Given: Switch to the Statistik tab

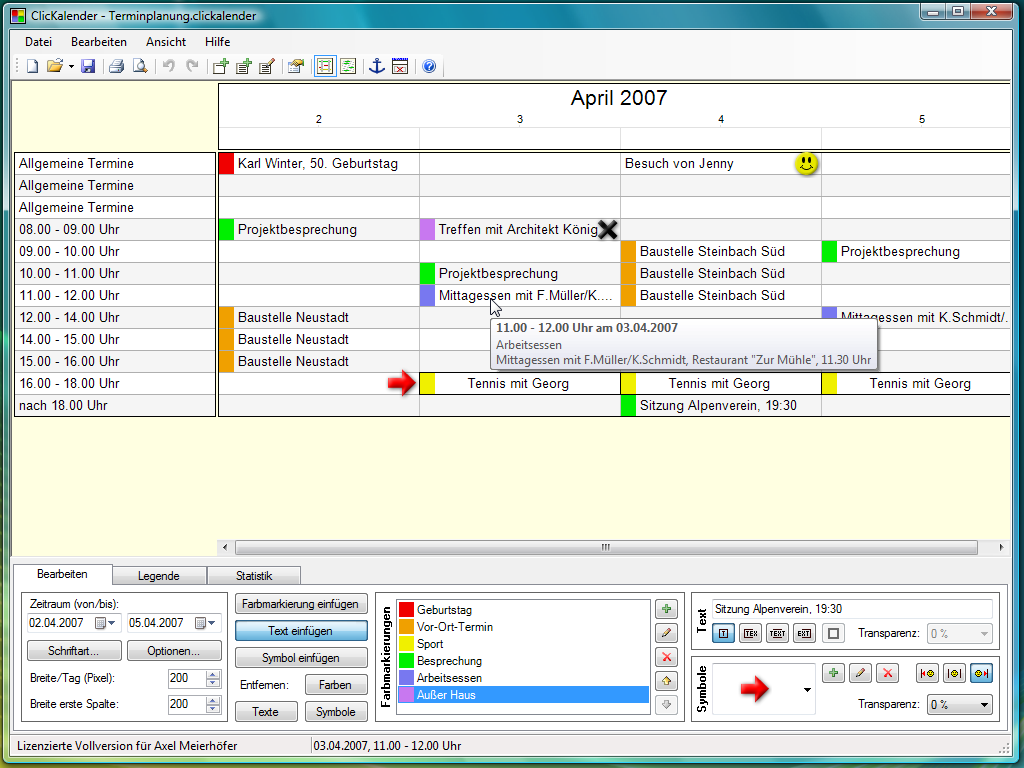Looking at the screenshot, I should coord(253,576).
